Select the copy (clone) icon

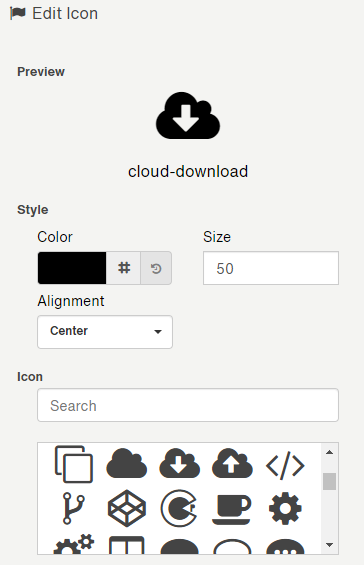coord(74,464)
